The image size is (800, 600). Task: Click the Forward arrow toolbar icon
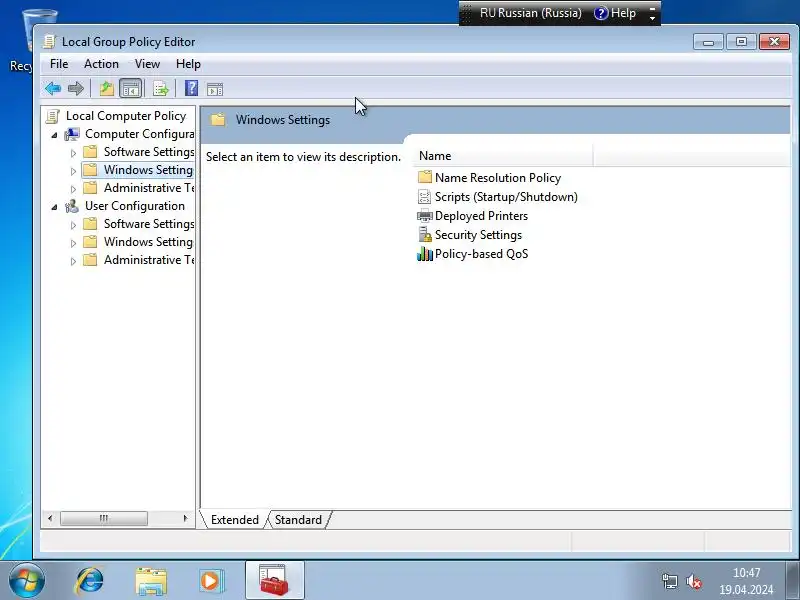click(x=76, y=89)
